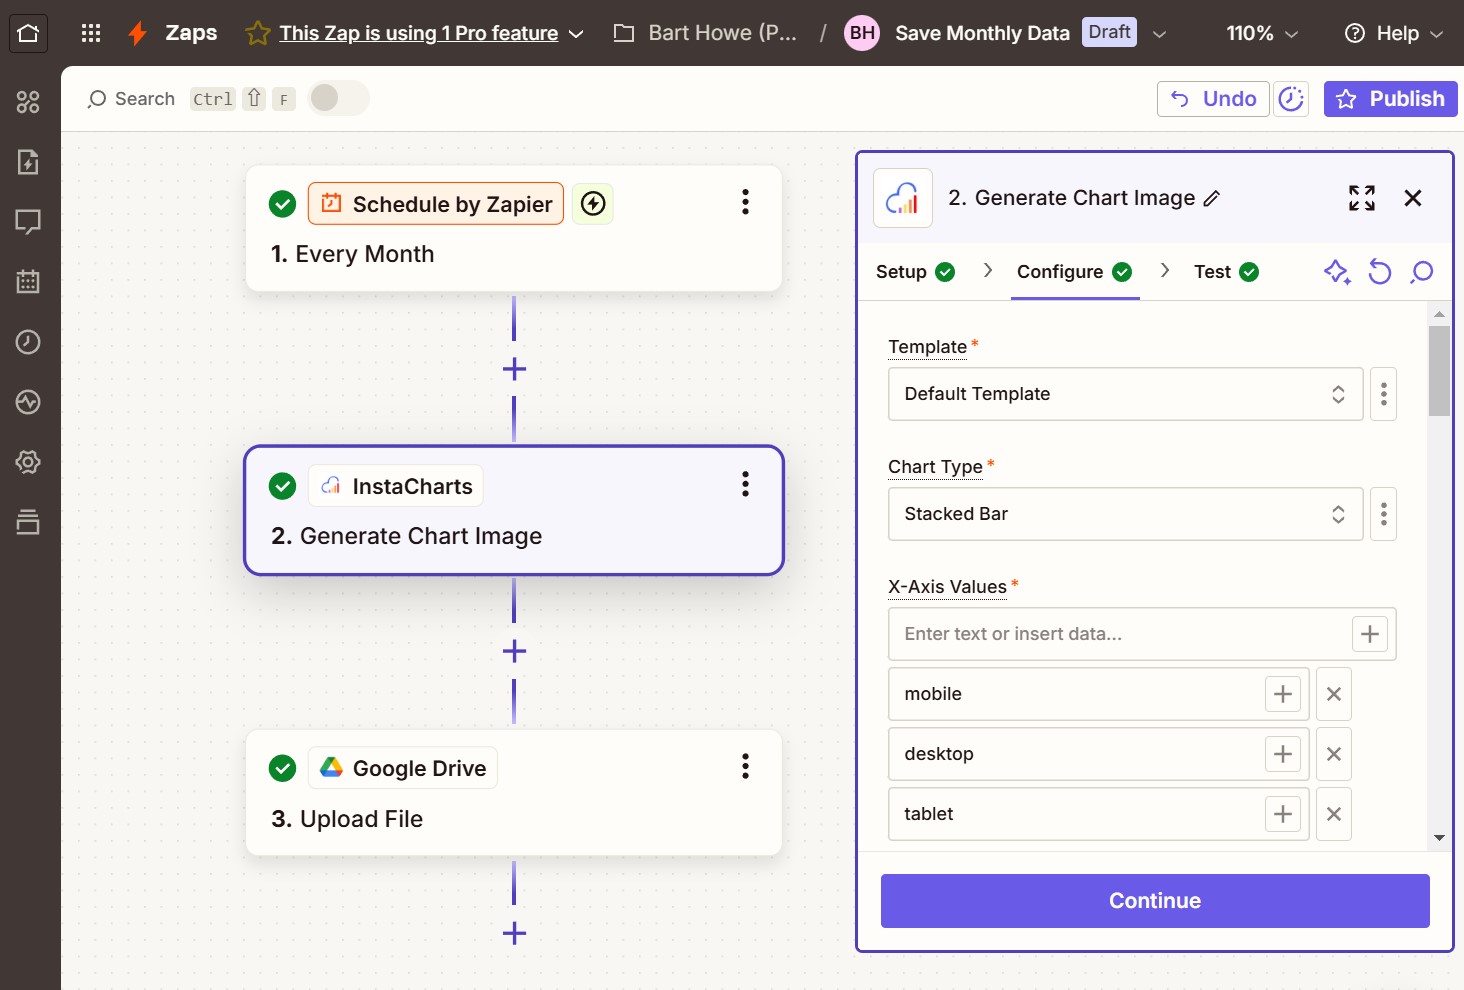Viewport: 1464px width, 990px height.
Task: Close the Generate Chart Image panel
Action: click(x=1413, y=198)
